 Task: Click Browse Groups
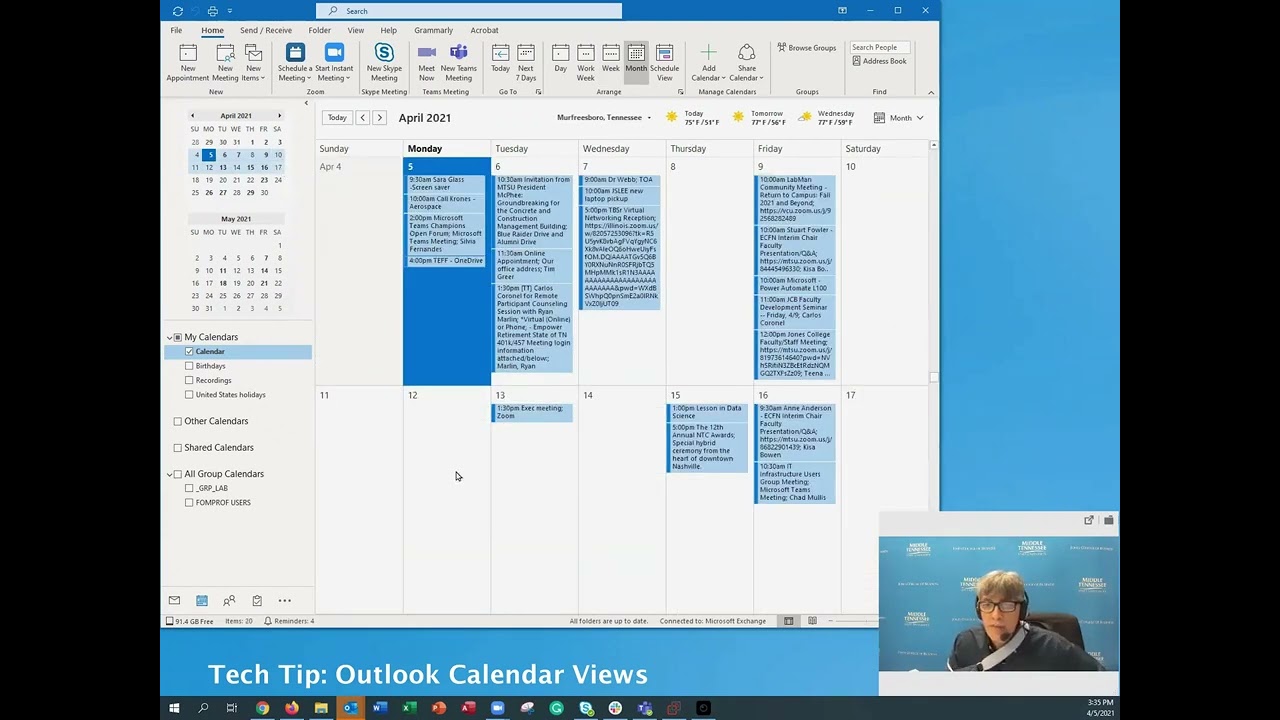[806, 48]
